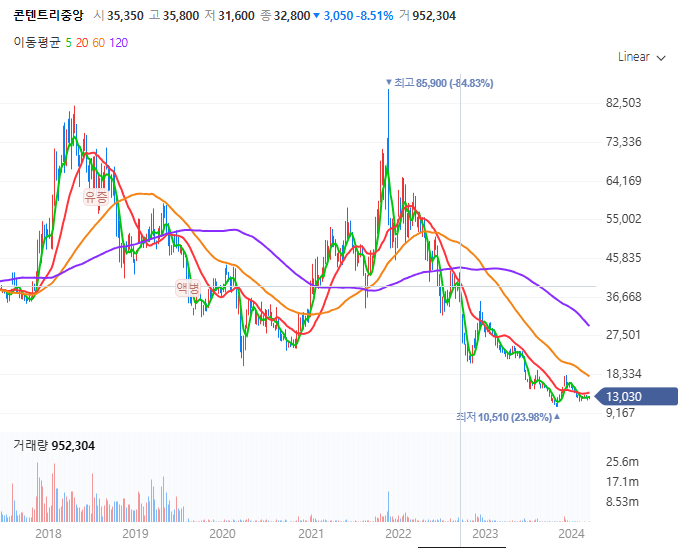Click the header volume value 952,304
Image resolution: width=681 pixels, height=548 pixels.
(x=434, y=16)
